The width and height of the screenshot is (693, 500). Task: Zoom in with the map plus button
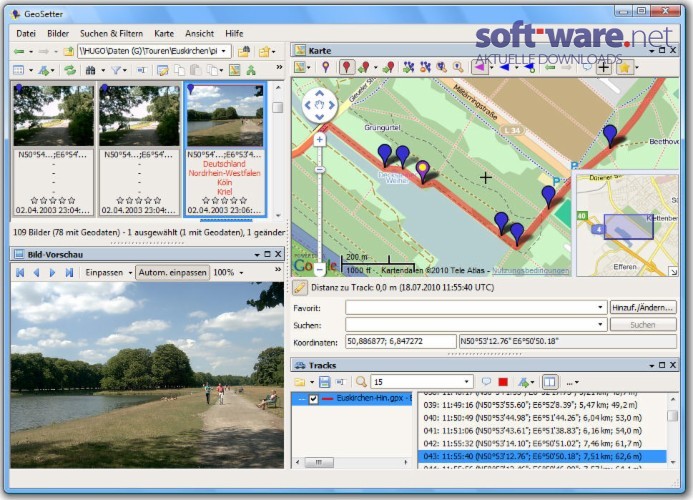[320, 140]
